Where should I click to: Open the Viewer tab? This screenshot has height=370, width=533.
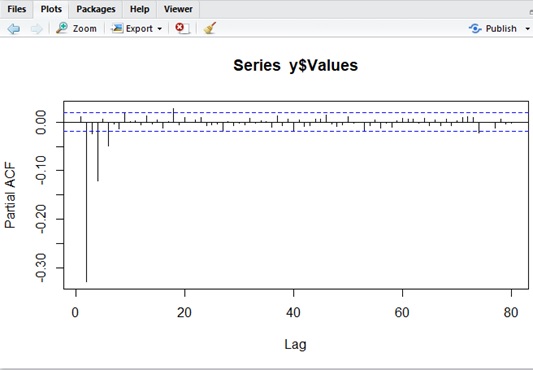[178, 9]
